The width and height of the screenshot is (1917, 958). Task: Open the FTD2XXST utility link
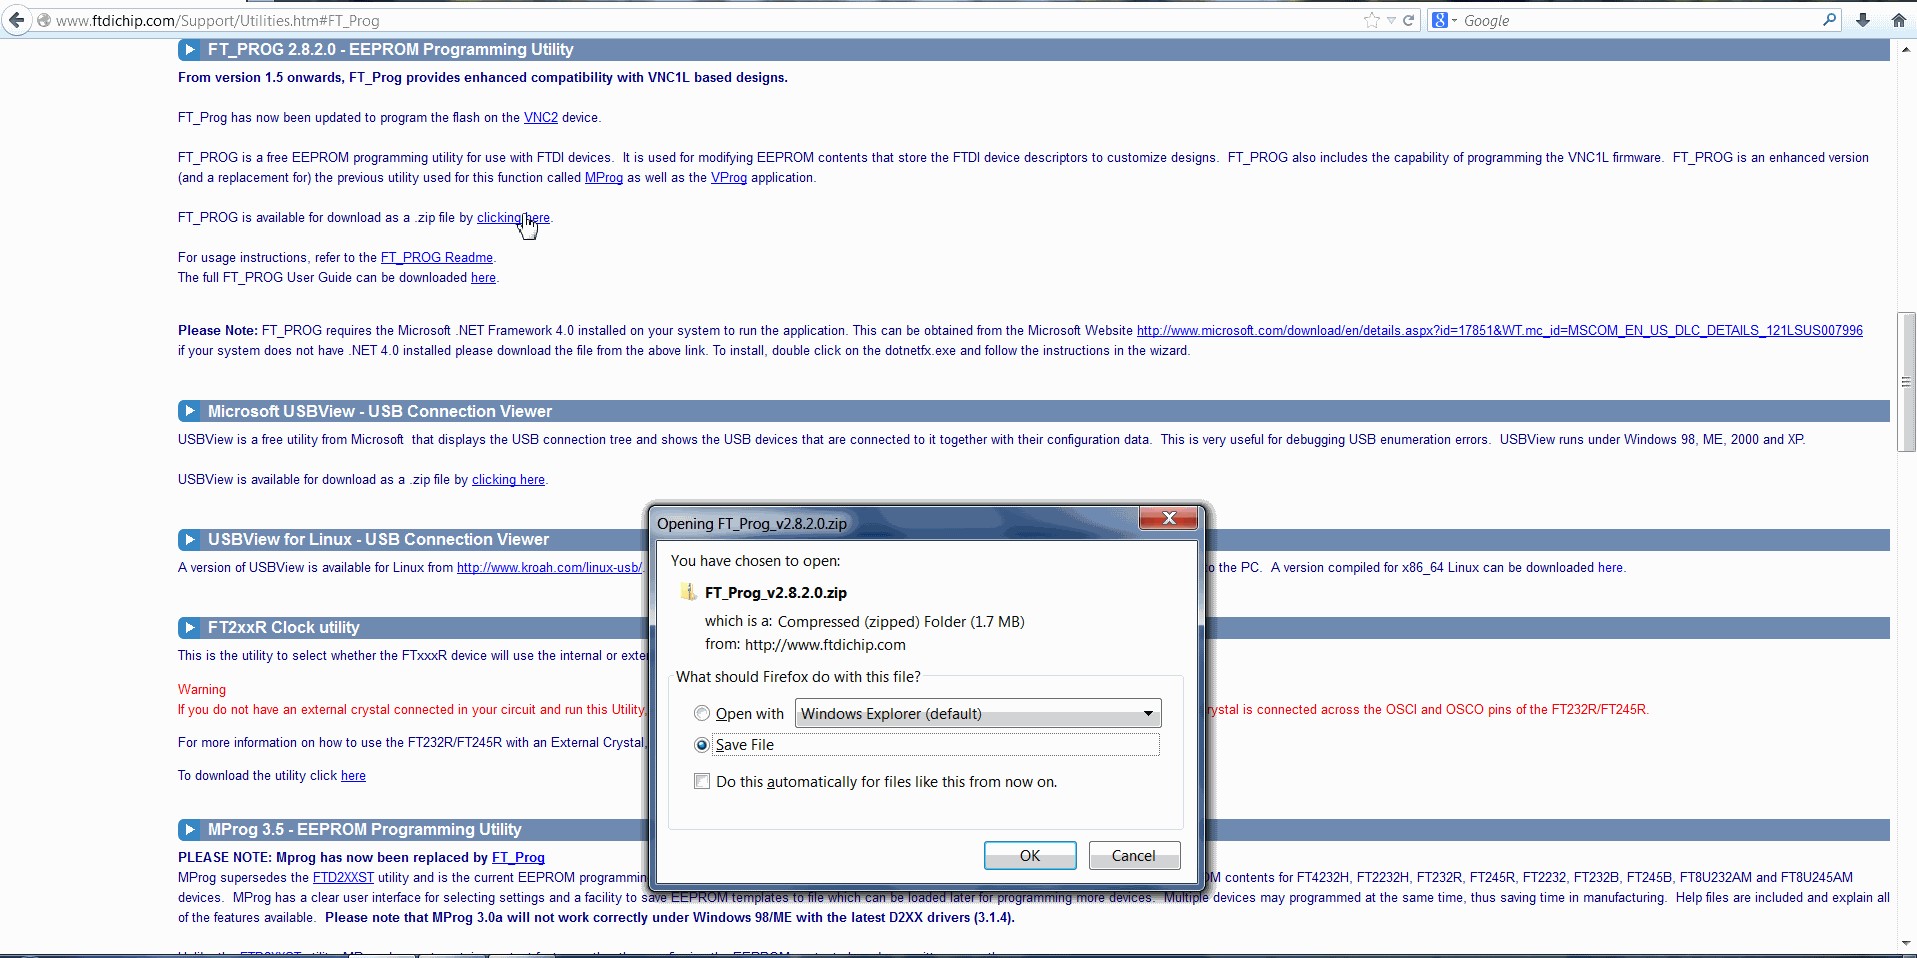(343, 878)
